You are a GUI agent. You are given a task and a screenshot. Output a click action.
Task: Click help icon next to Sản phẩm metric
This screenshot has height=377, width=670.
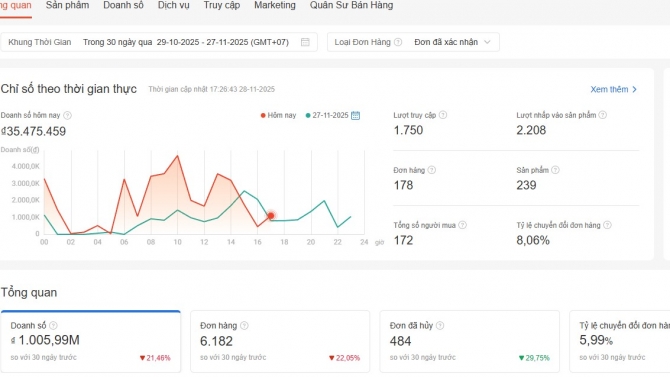click(555, 170)
